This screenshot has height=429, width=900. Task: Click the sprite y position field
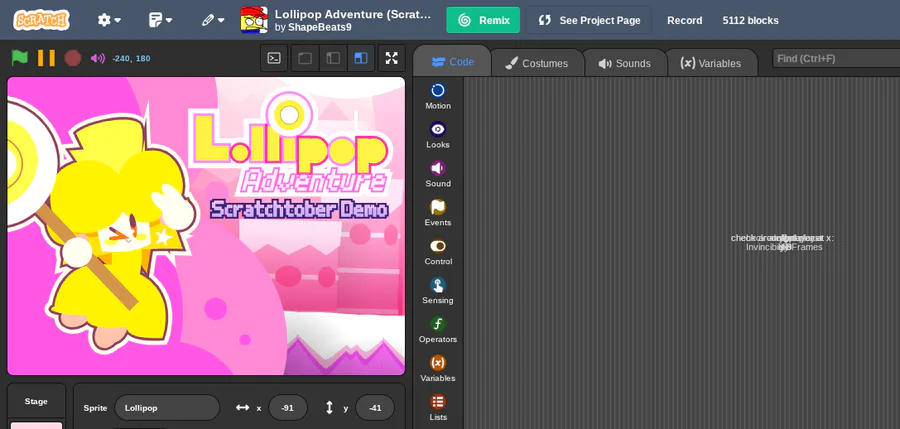(375, 408)
